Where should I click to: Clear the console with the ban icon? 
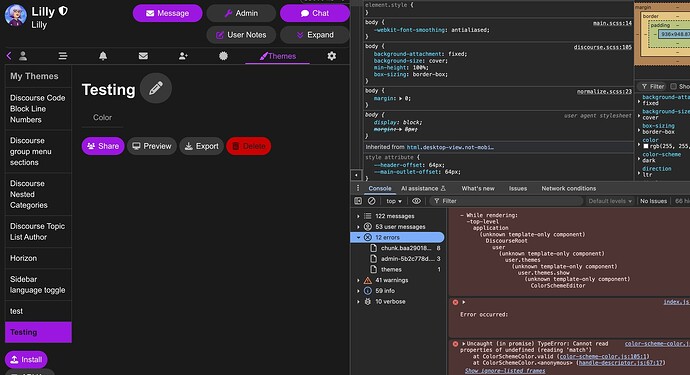[x=372, y=201]
